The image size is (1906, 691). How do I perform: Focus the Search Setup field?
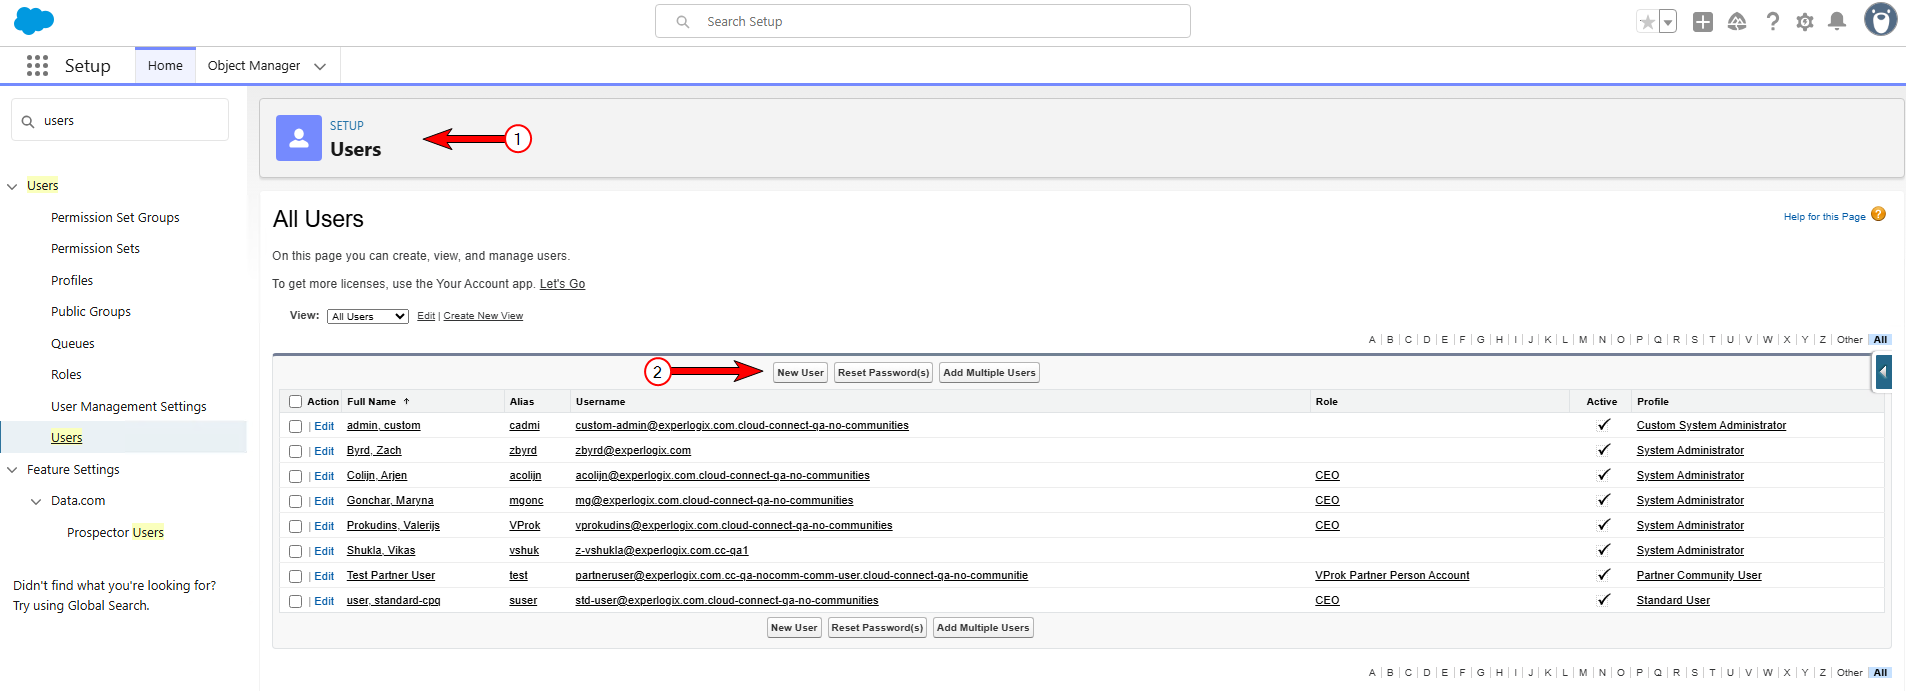point(922,21)
